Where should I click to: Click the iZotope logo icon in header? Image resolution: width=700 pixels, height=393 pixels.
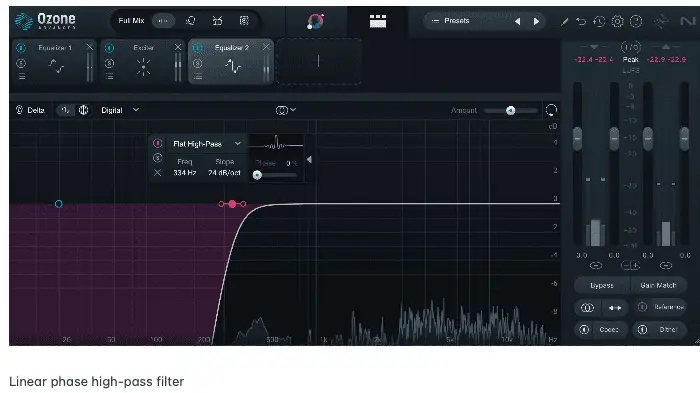[661, 21]
